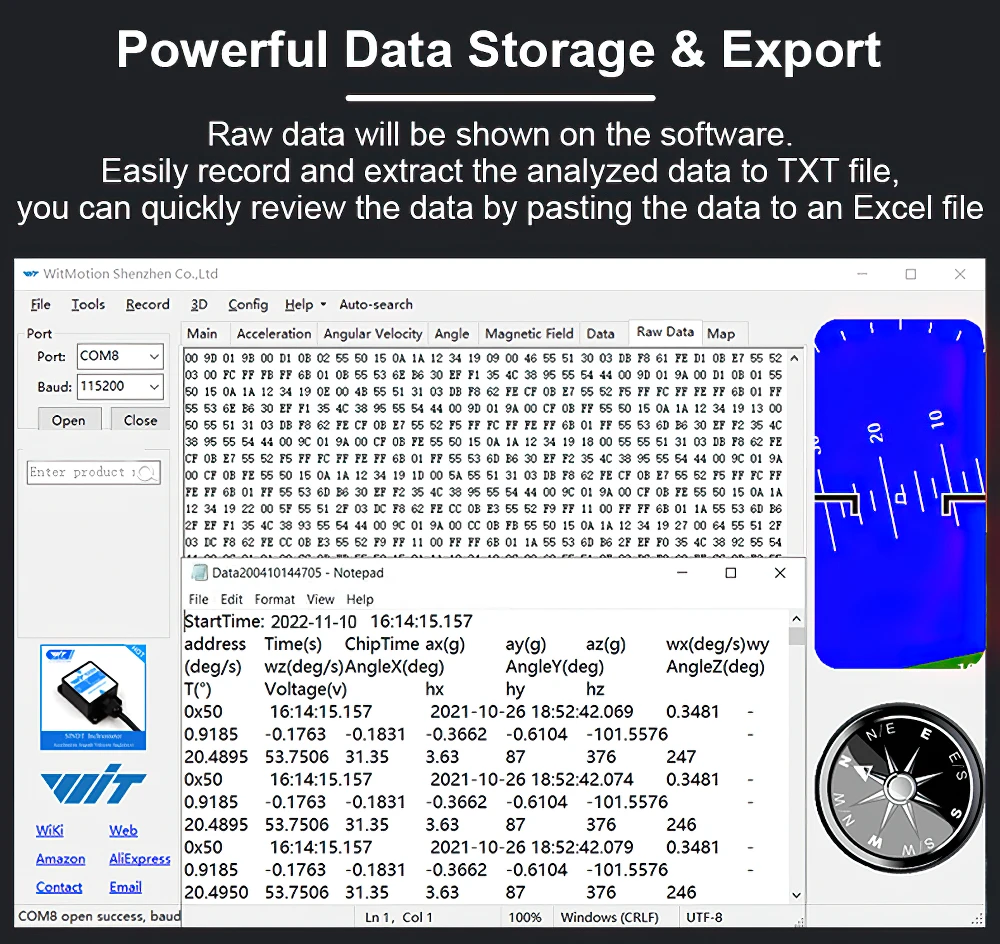The width and height of the screenshot is (1000, 944).
Task: Switch to the Magnetic Field tab
Action: [529, 334]
